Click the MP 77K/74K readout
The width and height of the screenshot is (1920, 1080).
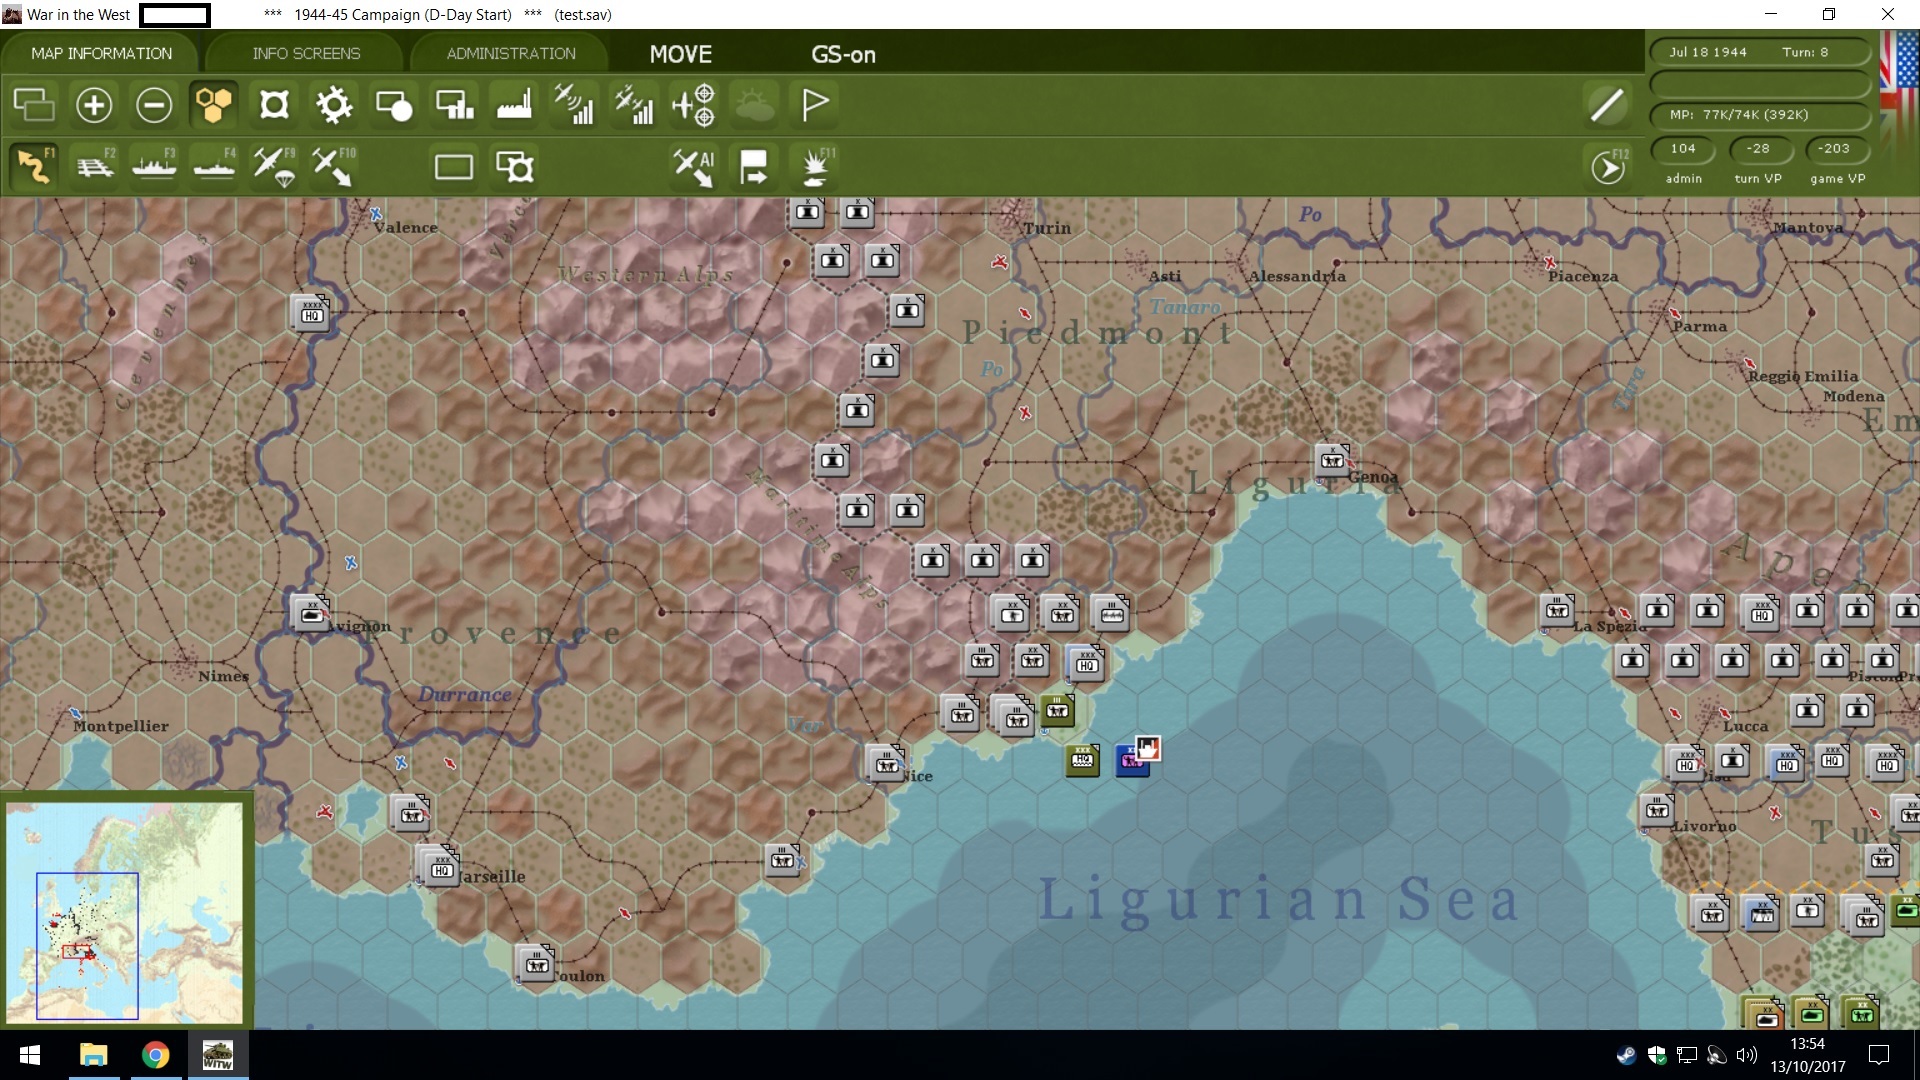(1759, 114)
